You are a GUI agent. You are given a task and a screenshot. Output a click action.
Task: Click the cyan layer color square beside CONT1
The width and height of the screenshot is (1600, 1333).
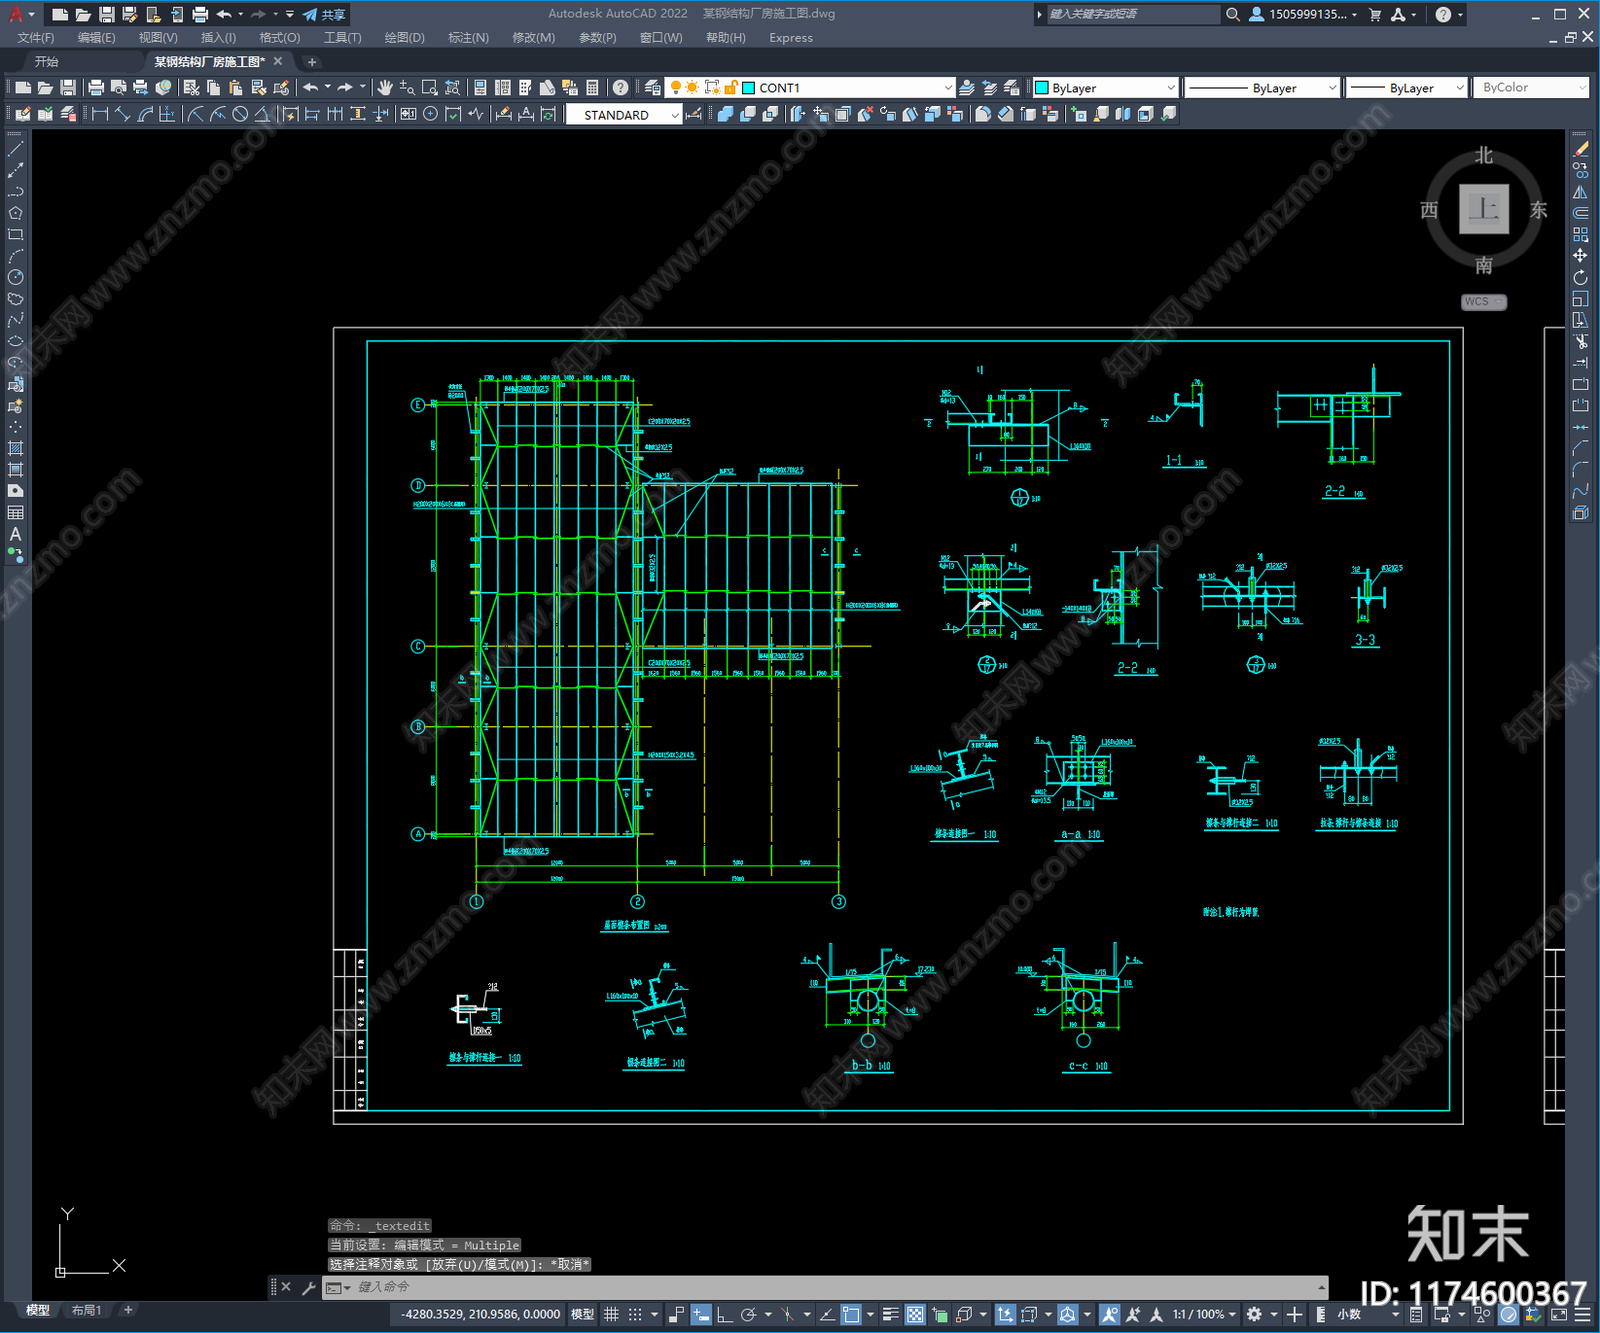(x=748, y=88)
